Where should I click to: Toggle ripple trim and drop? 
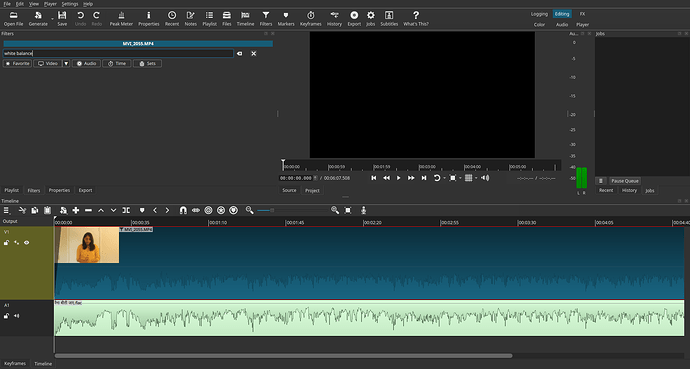[x=209, y=211]
